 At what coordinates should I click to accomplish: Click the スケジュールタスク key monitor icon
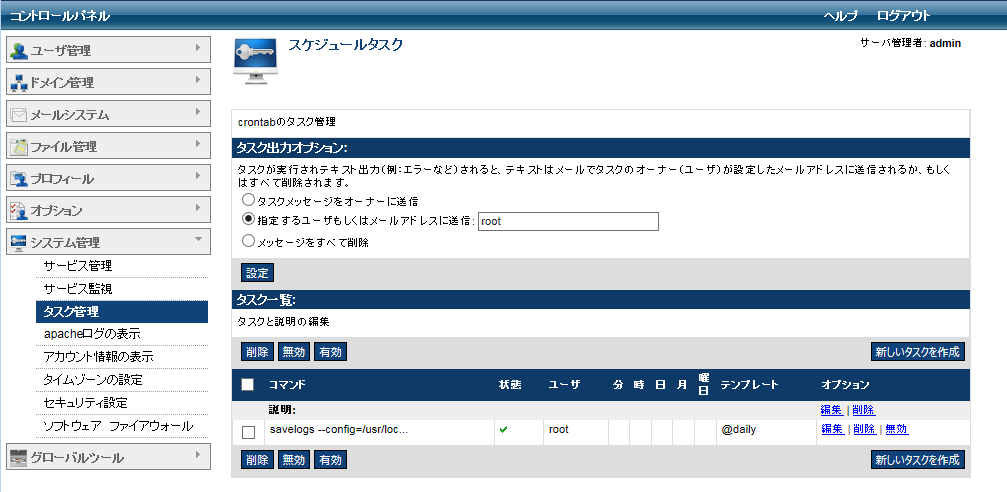click(x=256, y=62)
